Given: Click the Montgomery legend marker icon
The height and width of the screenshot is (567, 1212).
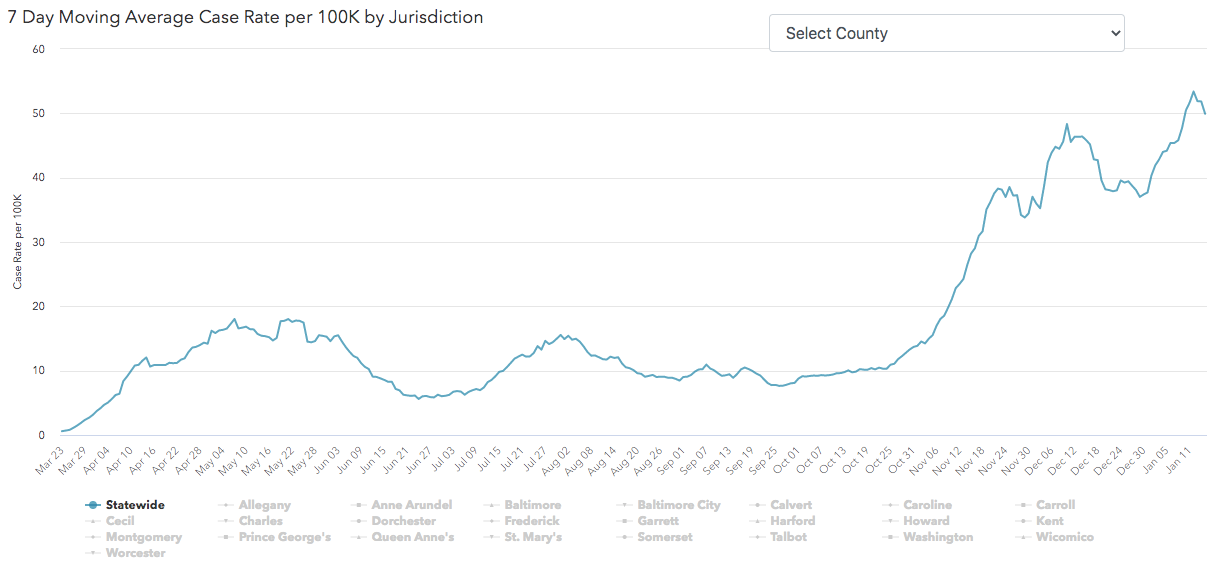Looking at the screenshot, I should click(x=93, y=537).
